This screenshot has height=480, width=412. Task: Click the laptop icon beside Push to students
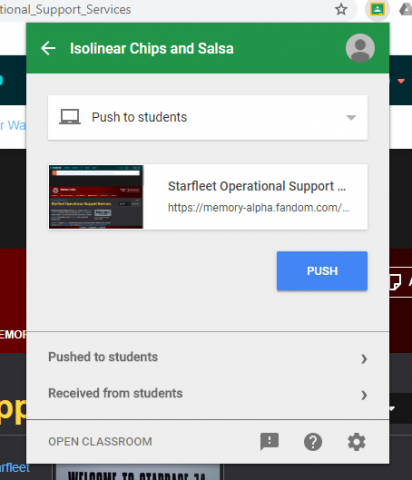tap(70, 117)
